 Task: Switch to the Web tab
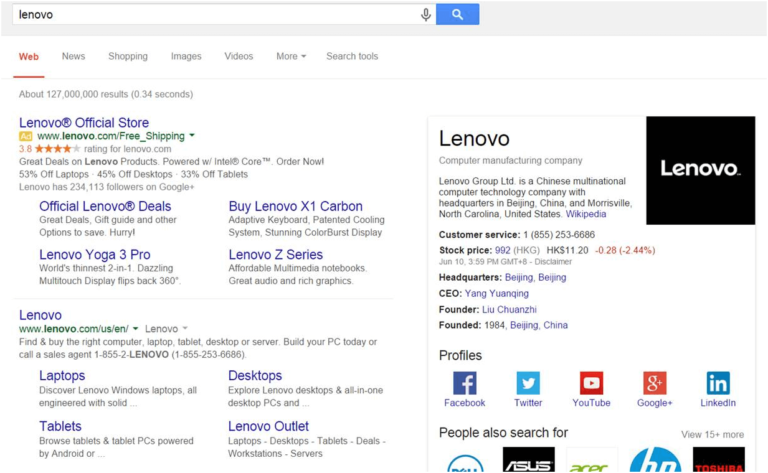(28, 57)
